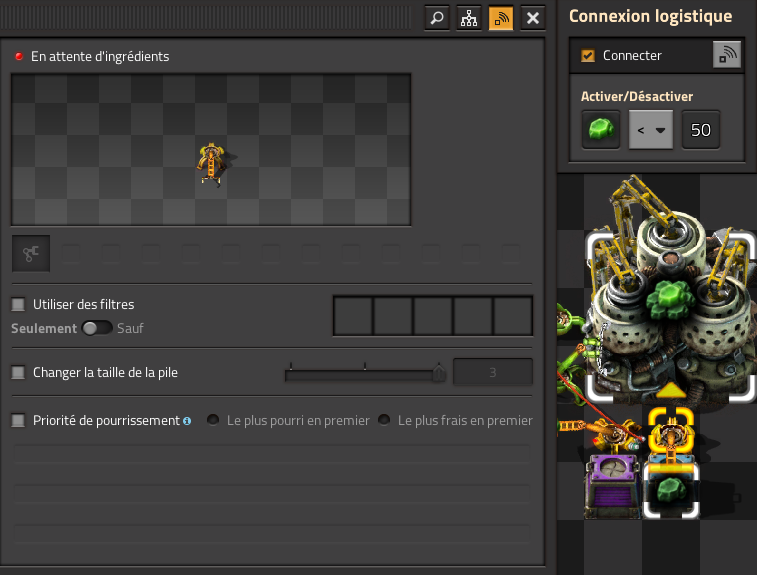Enable the Priorité de pourrissement checkbox
The width and height of the screenshot is (757, 575).
tap(18, 421)
